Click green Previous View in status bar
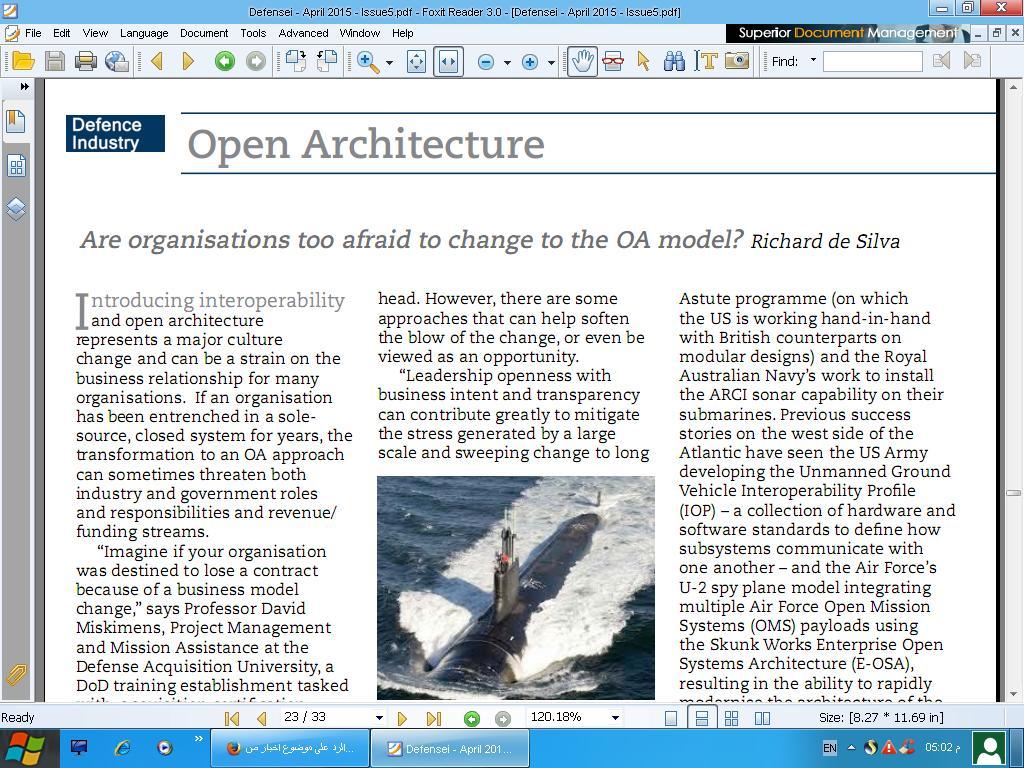 472,718
